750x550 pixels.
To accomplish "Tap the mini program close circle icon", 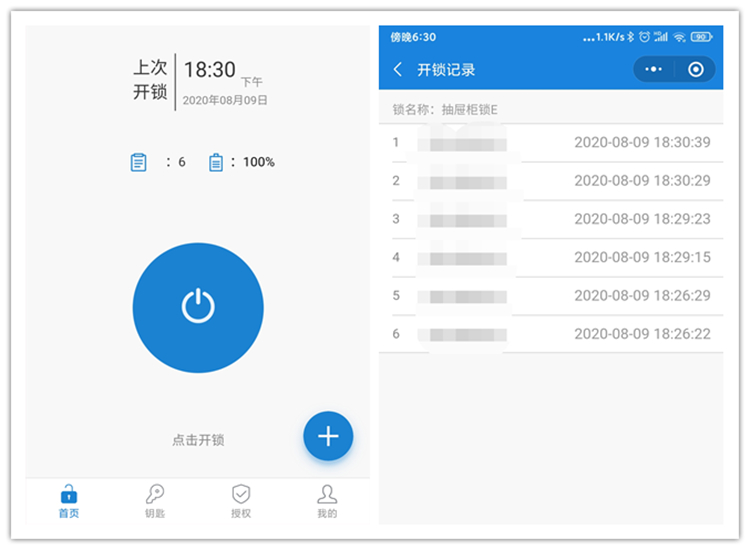I will click(695, 69).
